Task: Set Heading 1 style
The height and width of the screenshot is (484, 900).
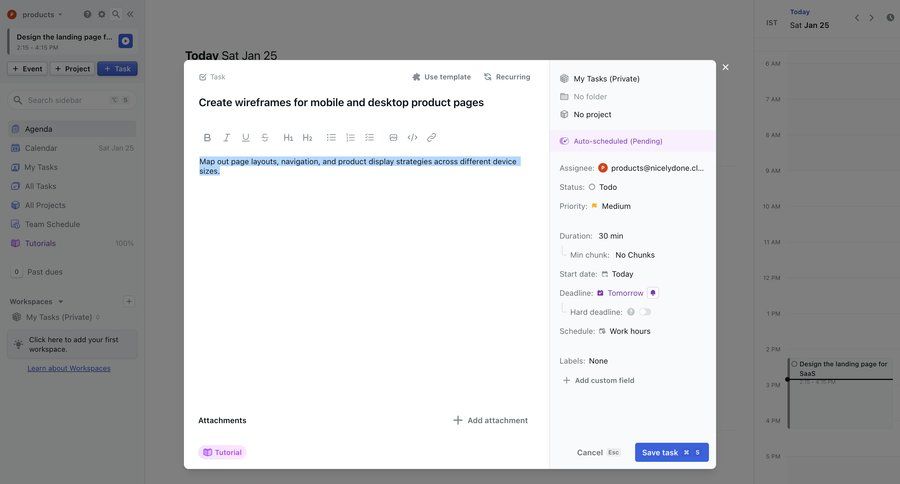Action: (288, 137)
